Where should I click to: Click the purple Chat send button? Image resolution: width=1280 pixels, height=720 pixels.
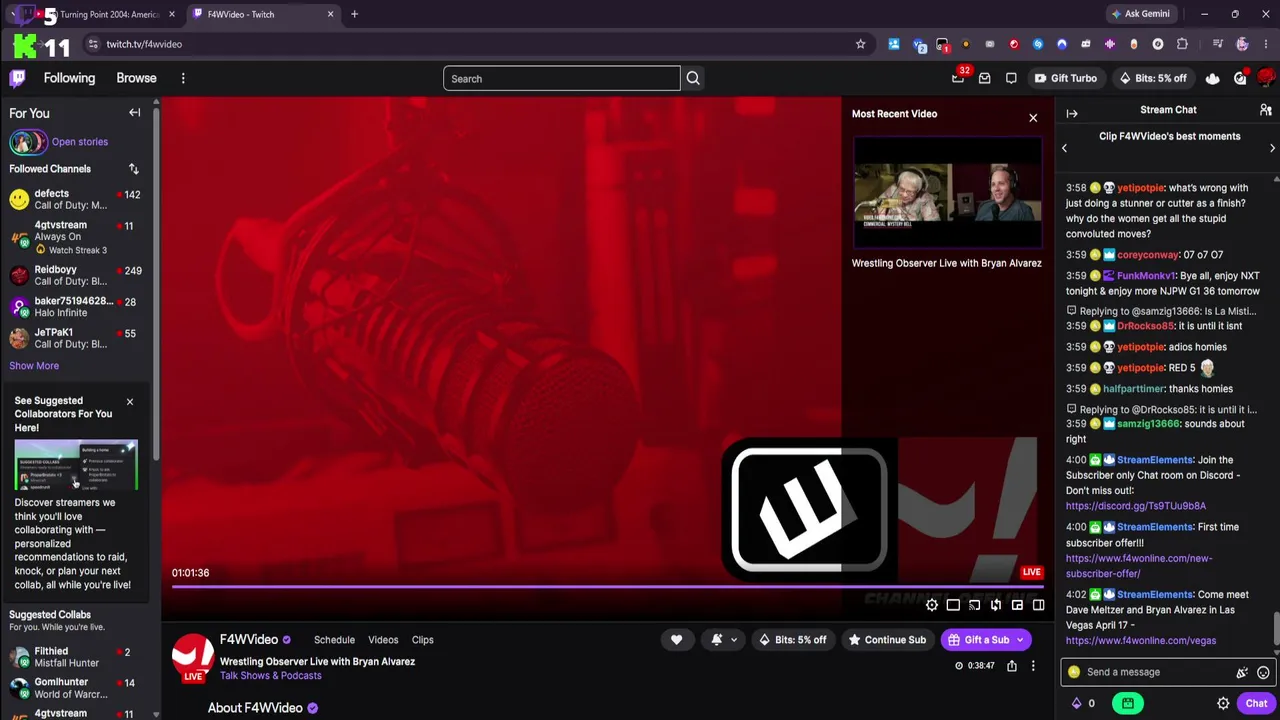(1256, 703)
